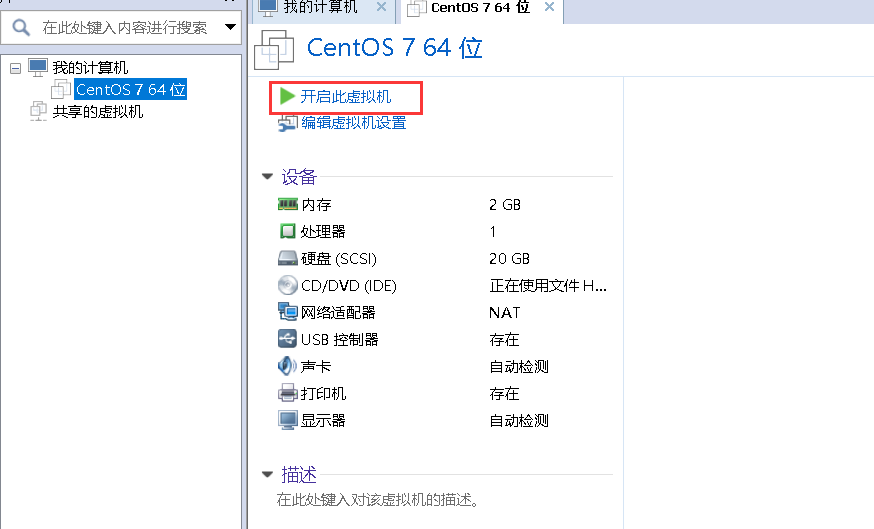
Task: Click the 内存 memory icon
Action: coord(288,204)
